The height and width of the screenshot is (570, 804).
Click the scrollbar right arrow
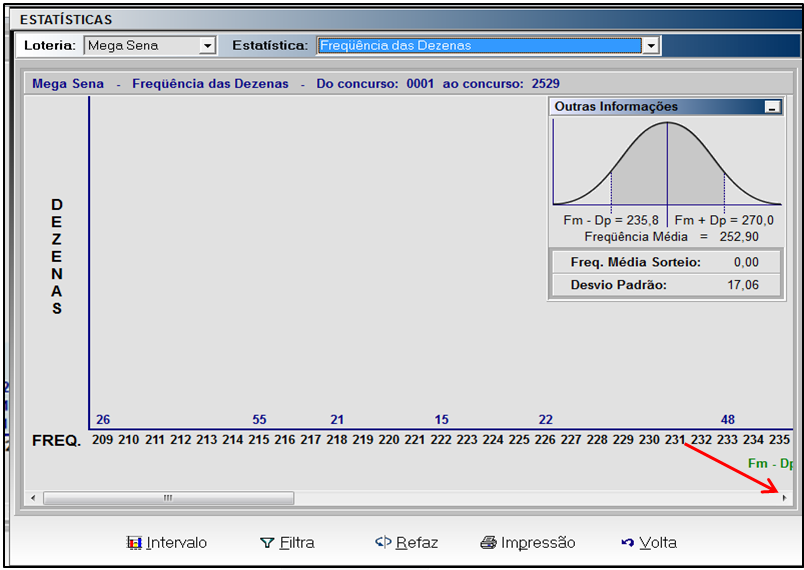click(784, 498)
